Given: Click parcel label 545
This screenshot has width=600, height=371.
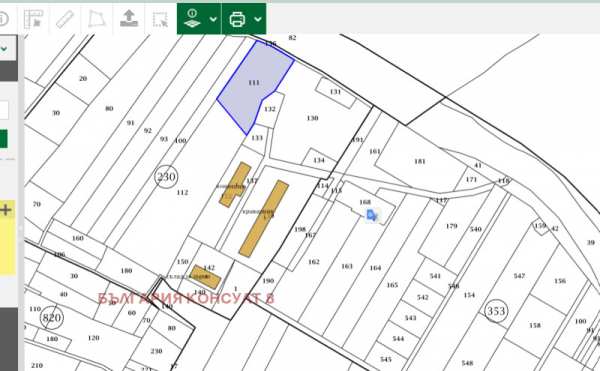Looking at the screenshot, I should click(386, 359).
